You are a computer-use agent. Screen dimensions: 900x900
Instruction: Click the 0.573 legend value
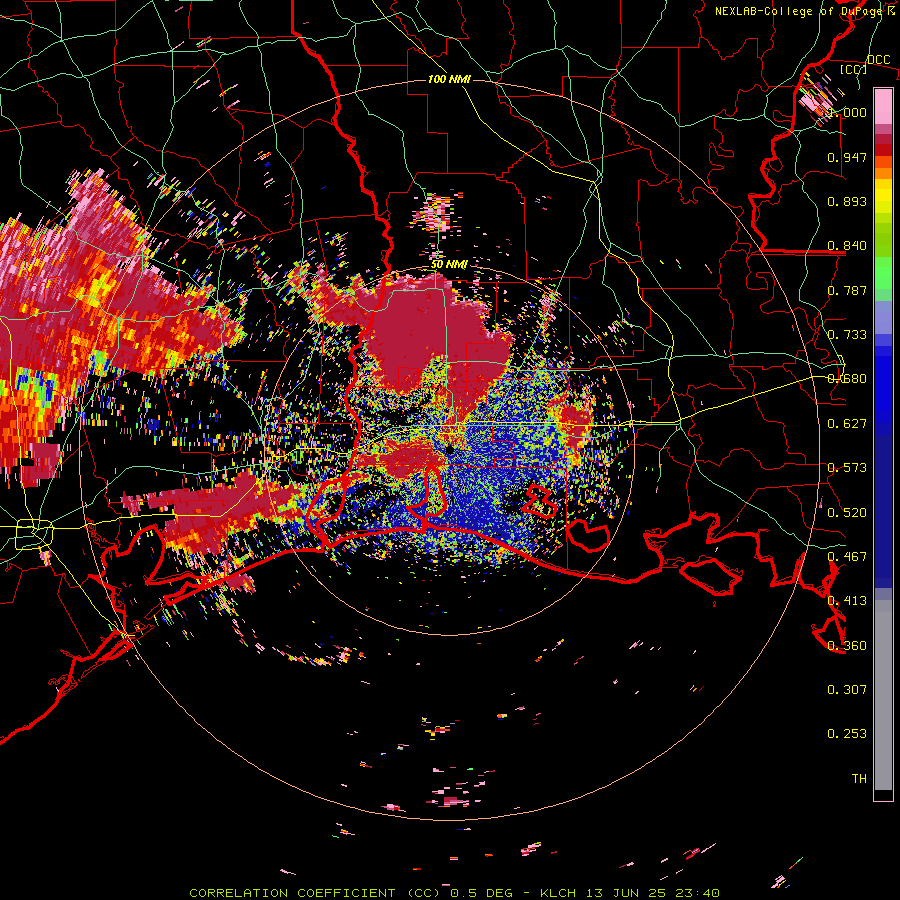(847, 468)
